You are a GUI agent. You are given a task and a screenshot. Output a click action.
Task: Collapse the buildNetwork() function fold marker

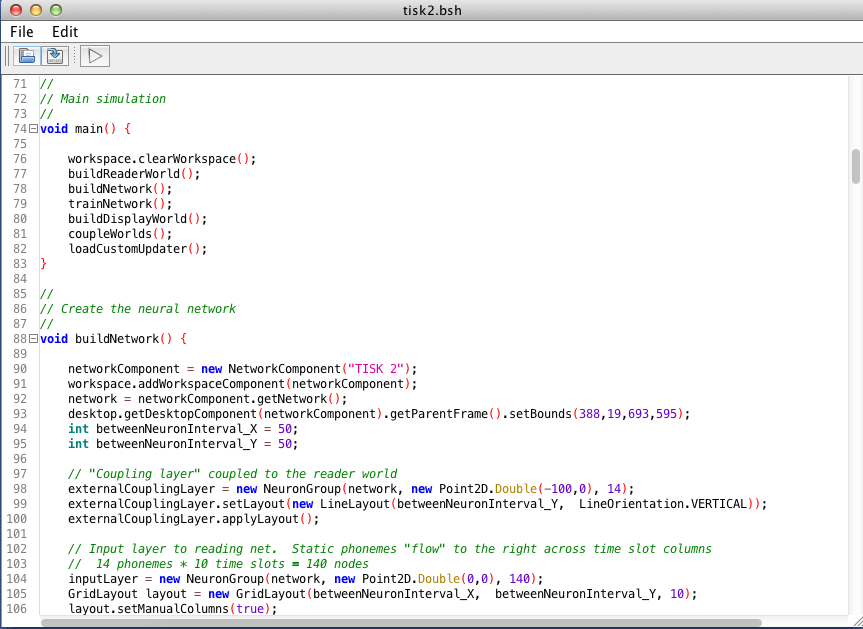click(x=33, y=338)
